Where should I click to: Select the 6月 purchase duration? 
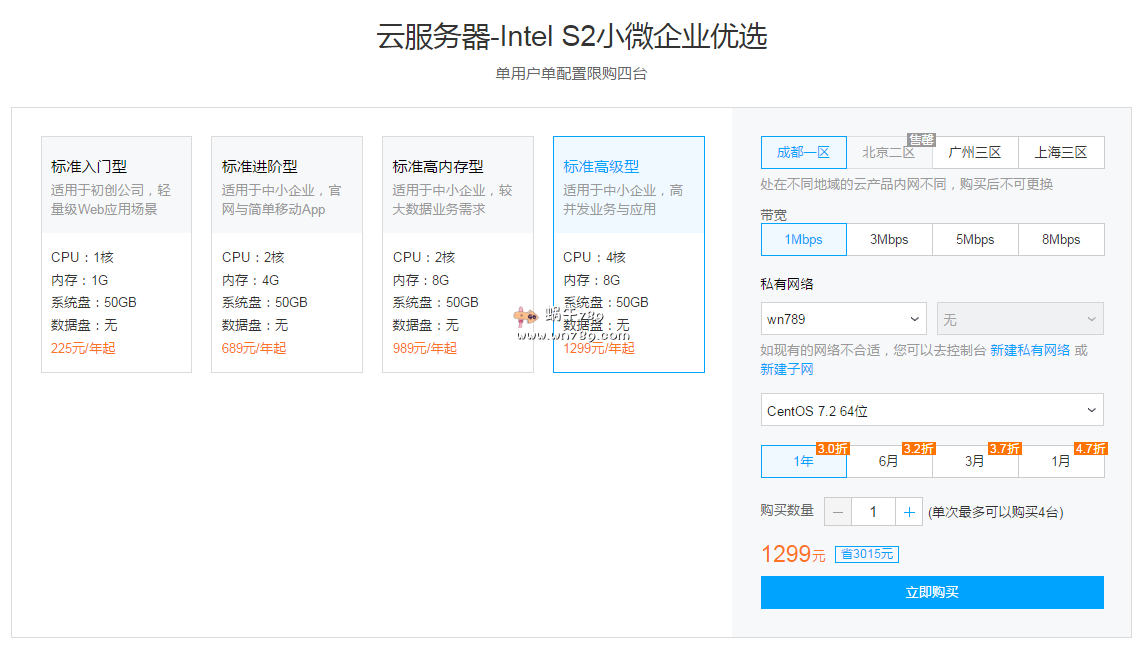889,462
